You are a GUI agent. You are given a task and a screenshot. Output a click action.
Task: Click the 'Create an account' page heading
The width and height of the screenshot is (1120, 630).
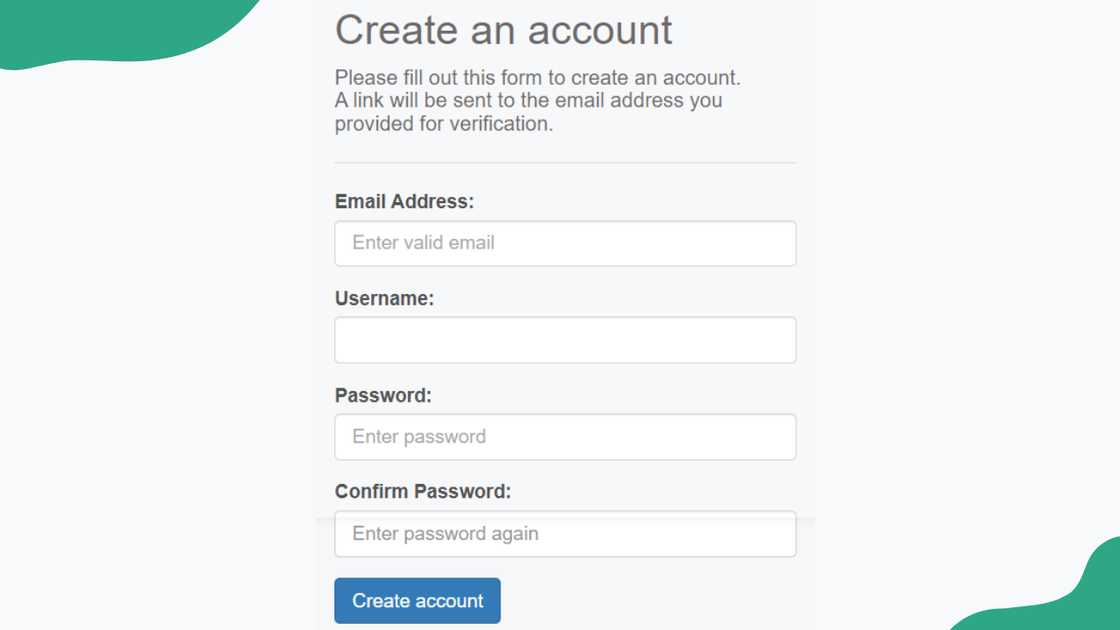pos(503,30)
